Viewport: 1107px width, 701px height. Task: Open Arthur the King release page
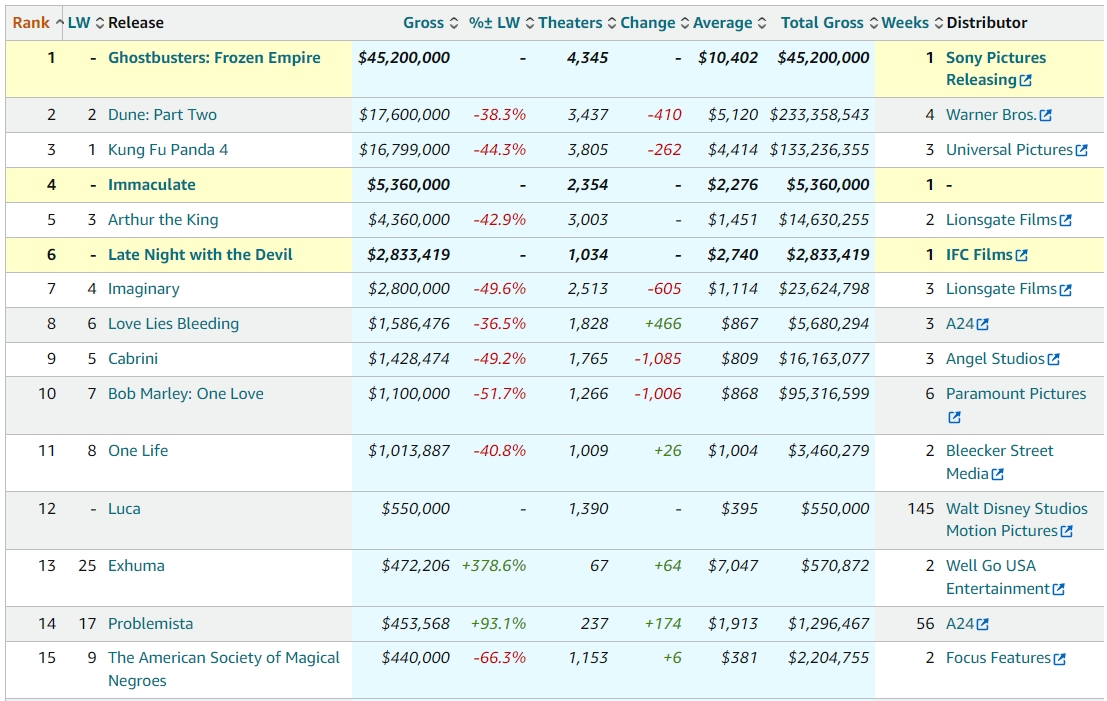point(163,220)
